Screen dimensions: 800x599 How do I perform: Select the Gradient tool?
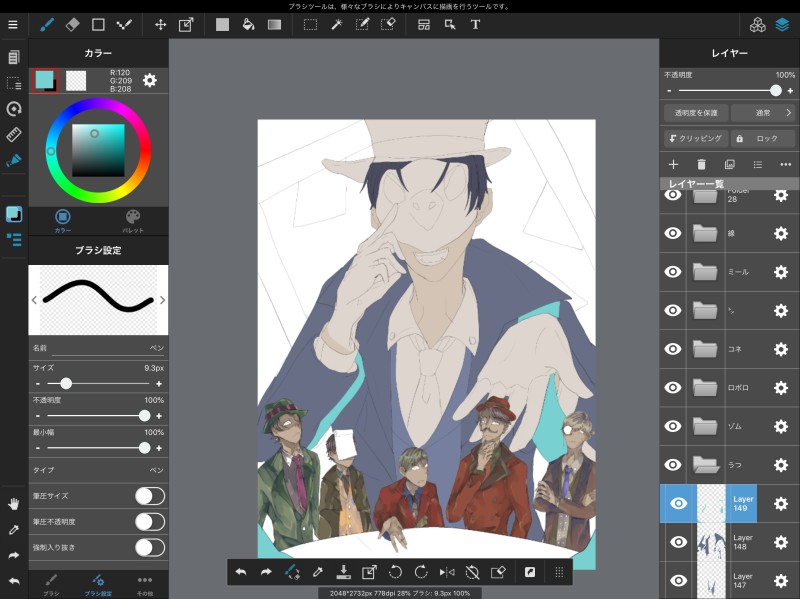click(x=274, y=24)
